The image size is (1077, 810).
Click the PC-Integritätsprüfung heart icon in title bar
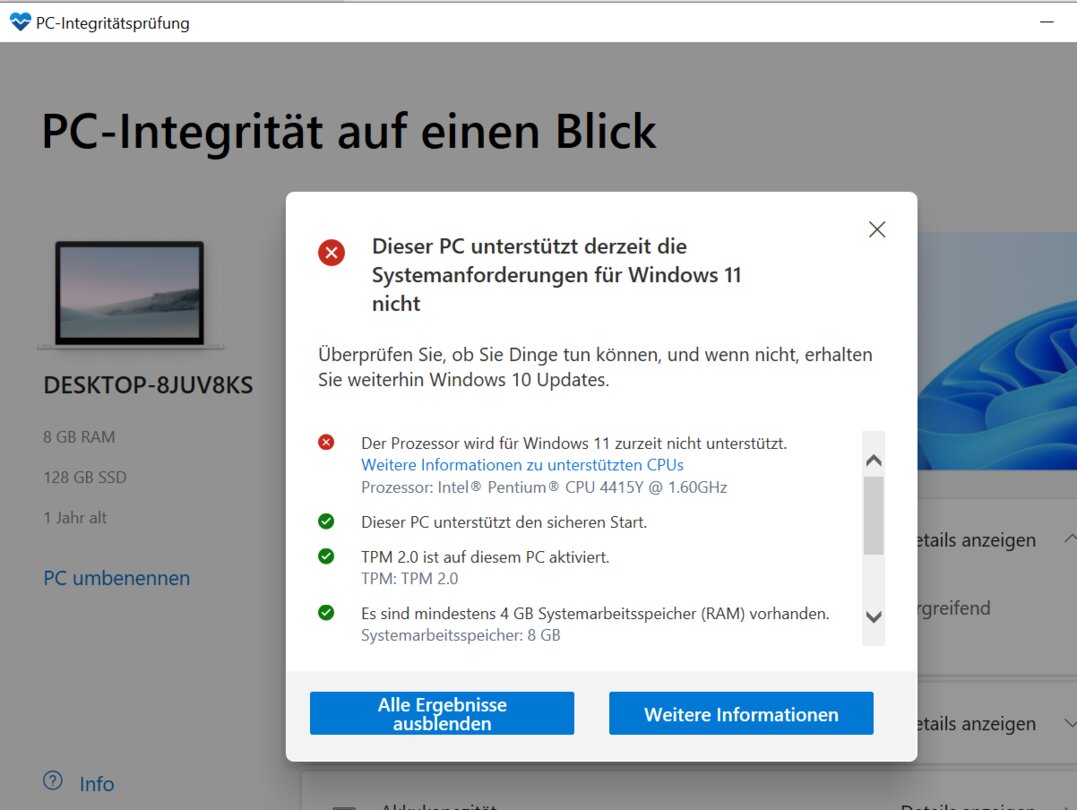click(20, 22)
